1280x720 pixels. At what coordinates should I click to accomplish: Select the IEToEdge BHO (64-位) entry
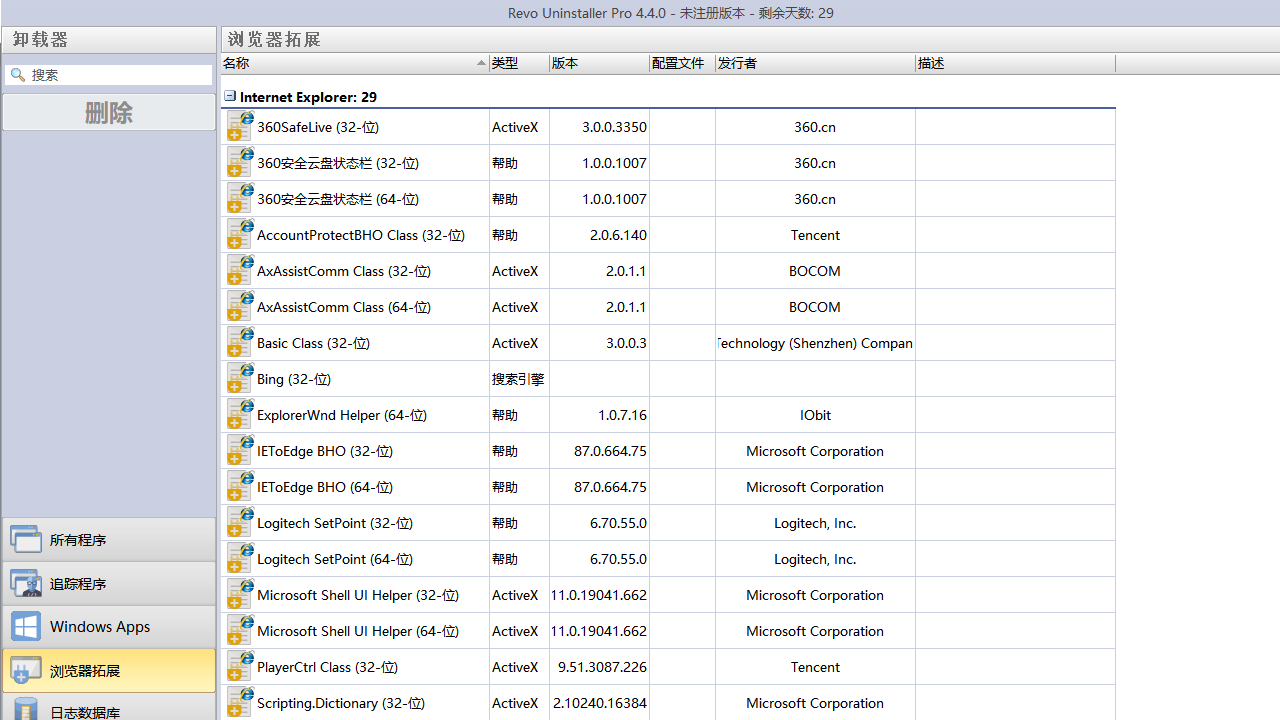click(325, 487)
